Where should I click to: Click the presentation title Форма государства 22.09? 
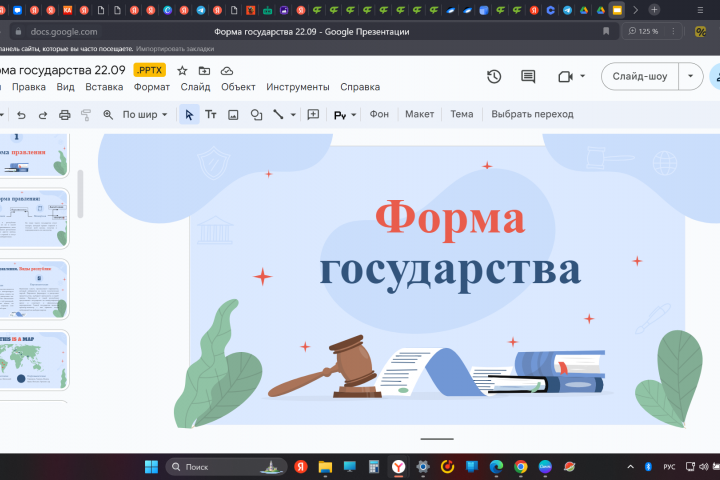tap(62, 70)
